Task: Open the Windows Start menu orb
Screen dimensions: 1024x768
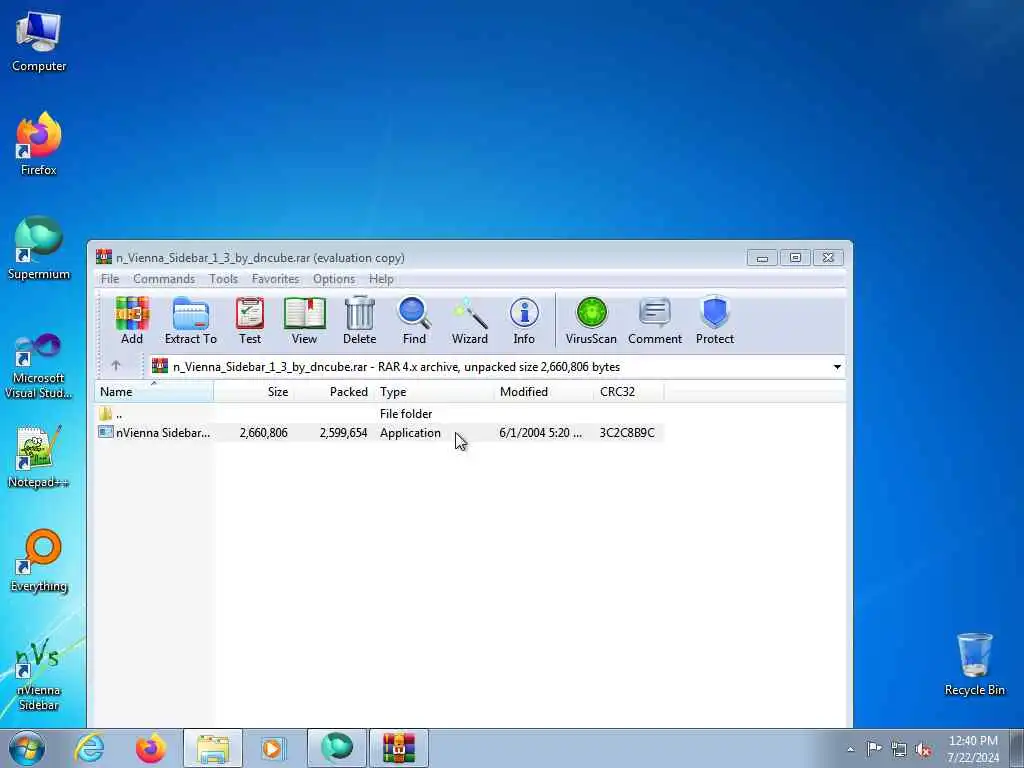Action: 27,748
